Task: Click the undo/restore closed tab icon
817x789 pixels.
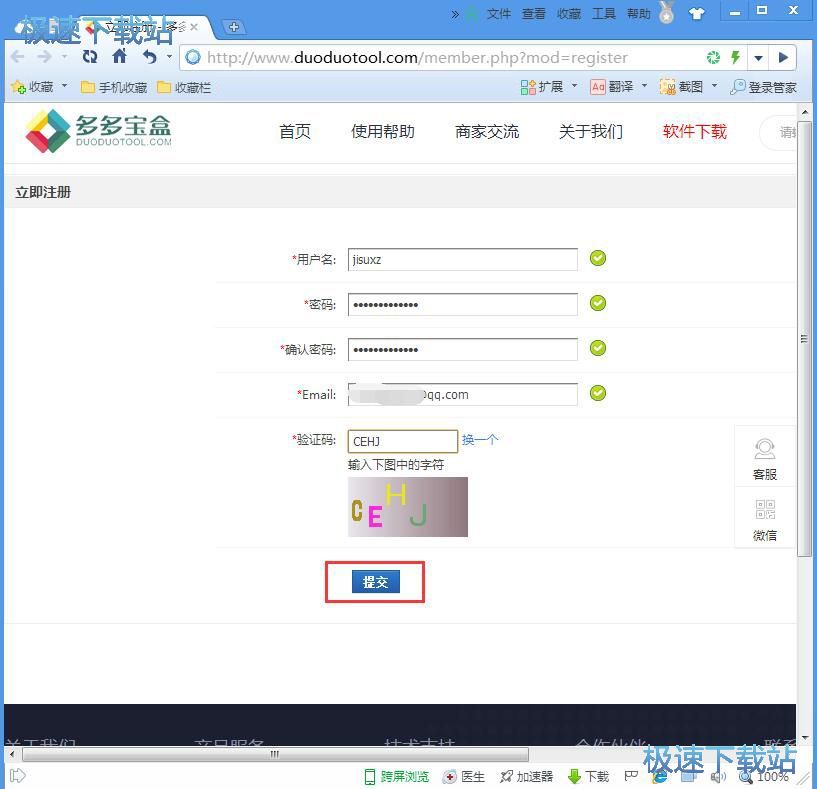Action: (150, 56)
